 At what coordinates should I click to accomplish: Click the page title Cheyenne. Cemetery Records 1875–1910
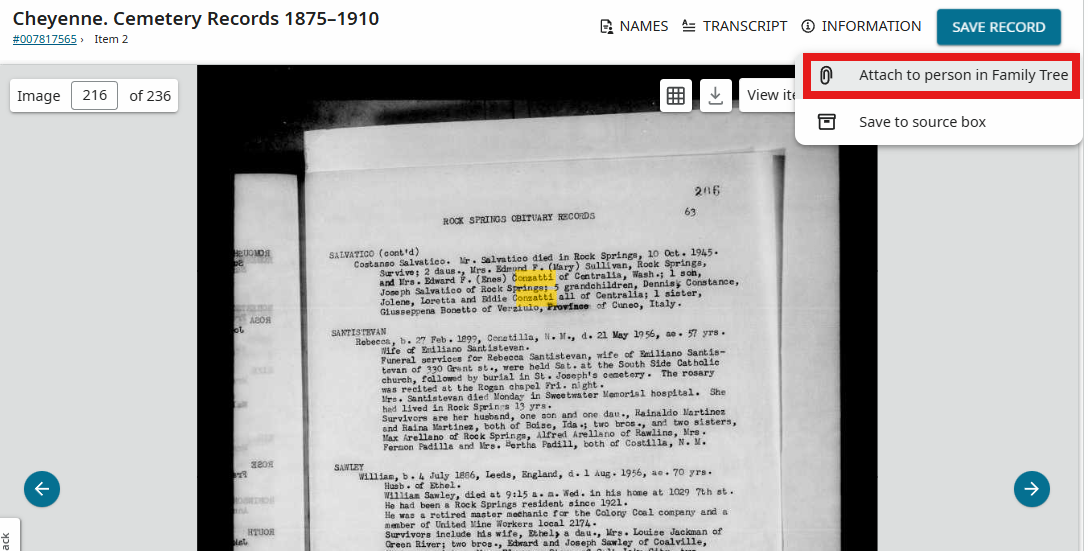point(196,18)
